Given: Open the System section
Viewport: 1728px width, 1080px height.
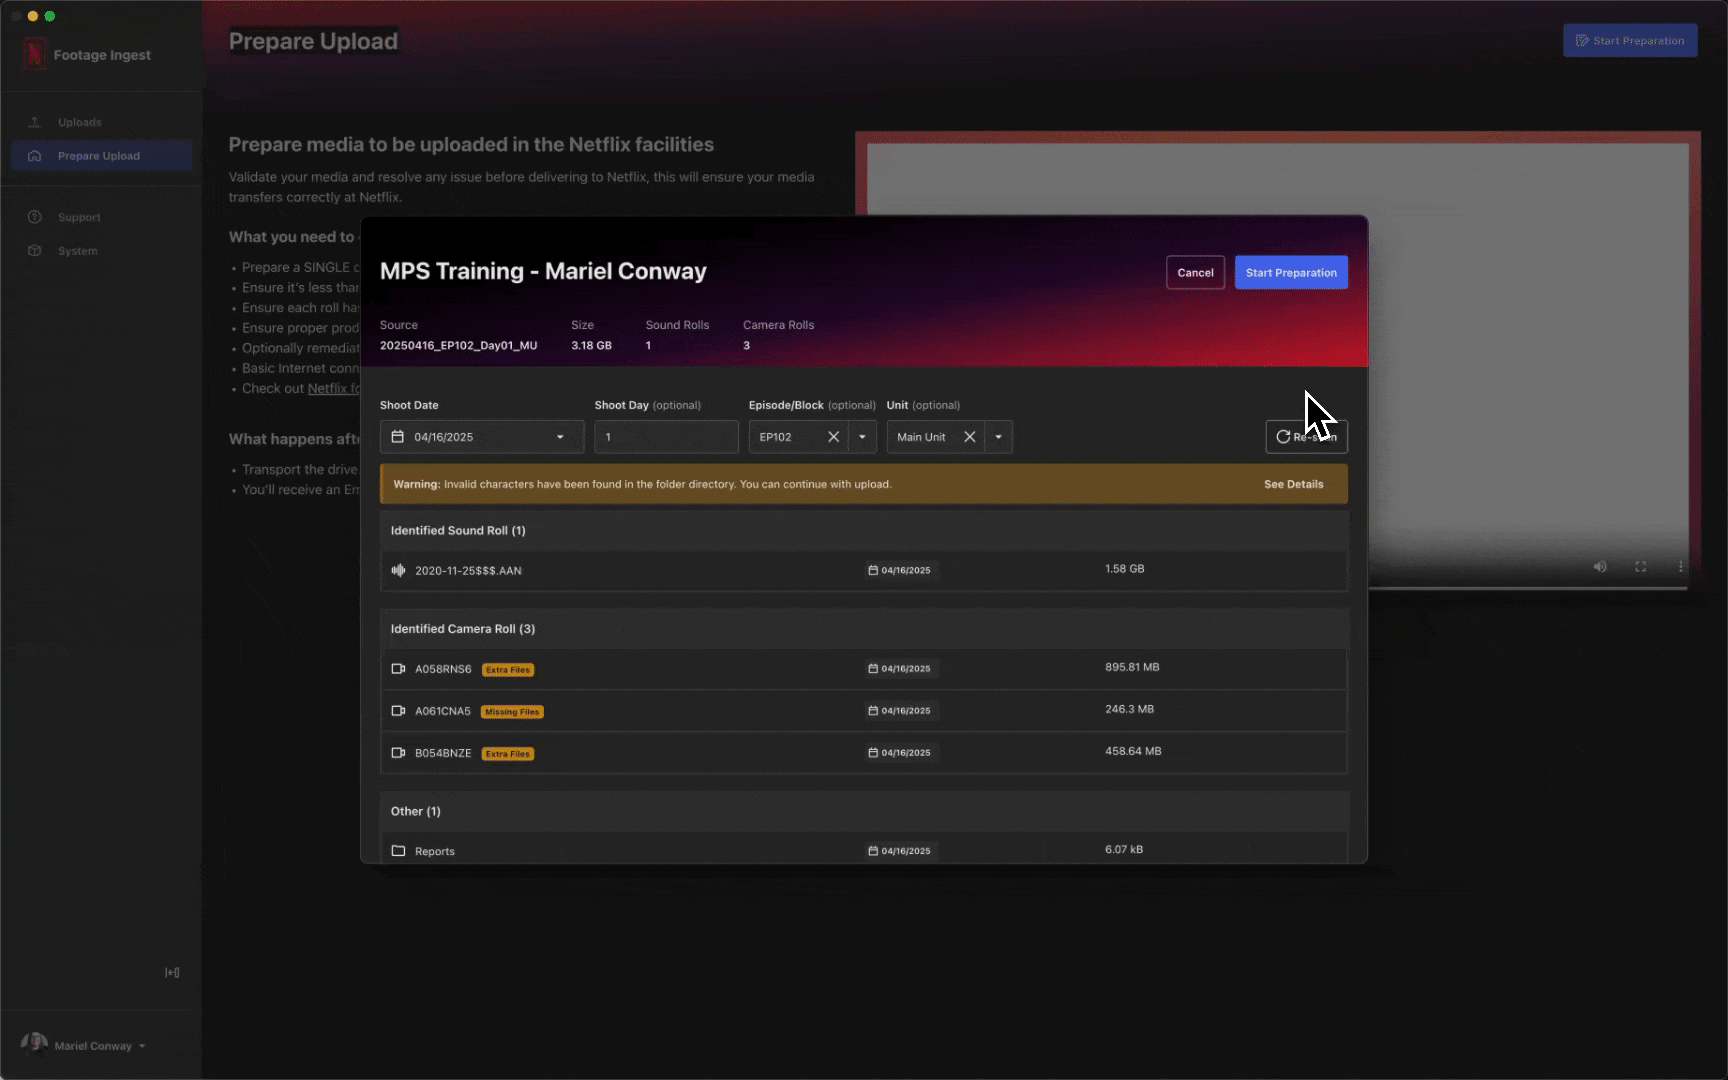Looking at the screenshot, I should (x=101, y=251).
